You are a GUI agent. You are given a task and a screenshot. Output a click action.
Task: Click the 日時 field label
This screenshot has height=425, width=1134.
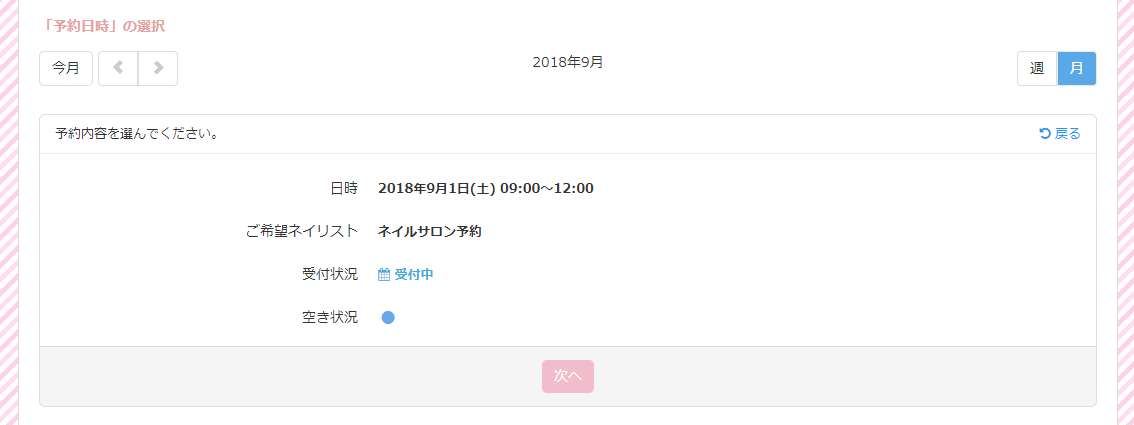coord(344,188)
